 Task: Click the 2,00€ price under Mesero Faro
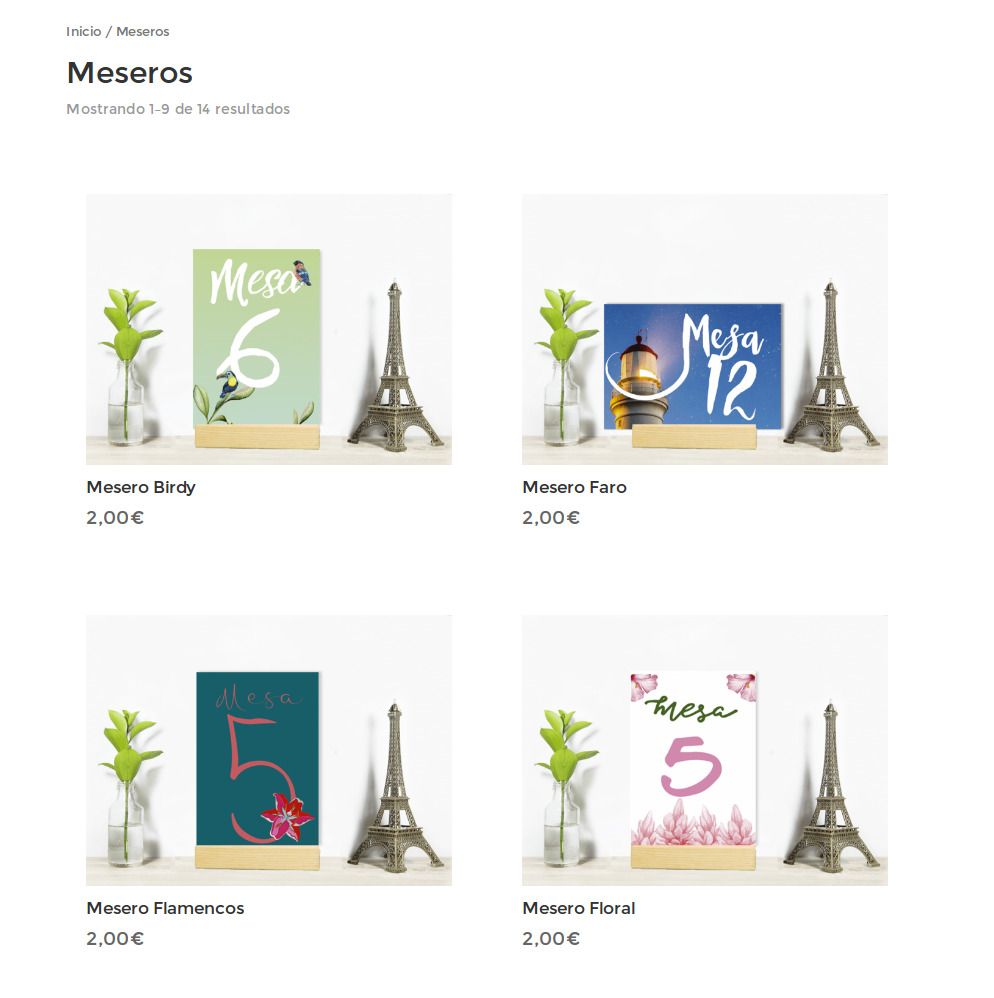[551, 517]
